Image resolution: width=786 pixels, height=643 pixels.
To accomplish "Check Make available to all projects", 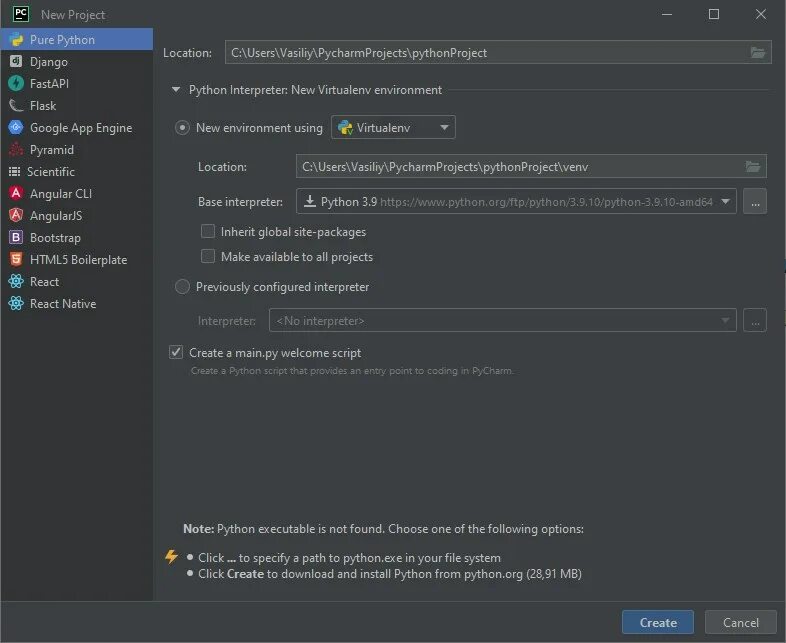I will click(208, 256).
